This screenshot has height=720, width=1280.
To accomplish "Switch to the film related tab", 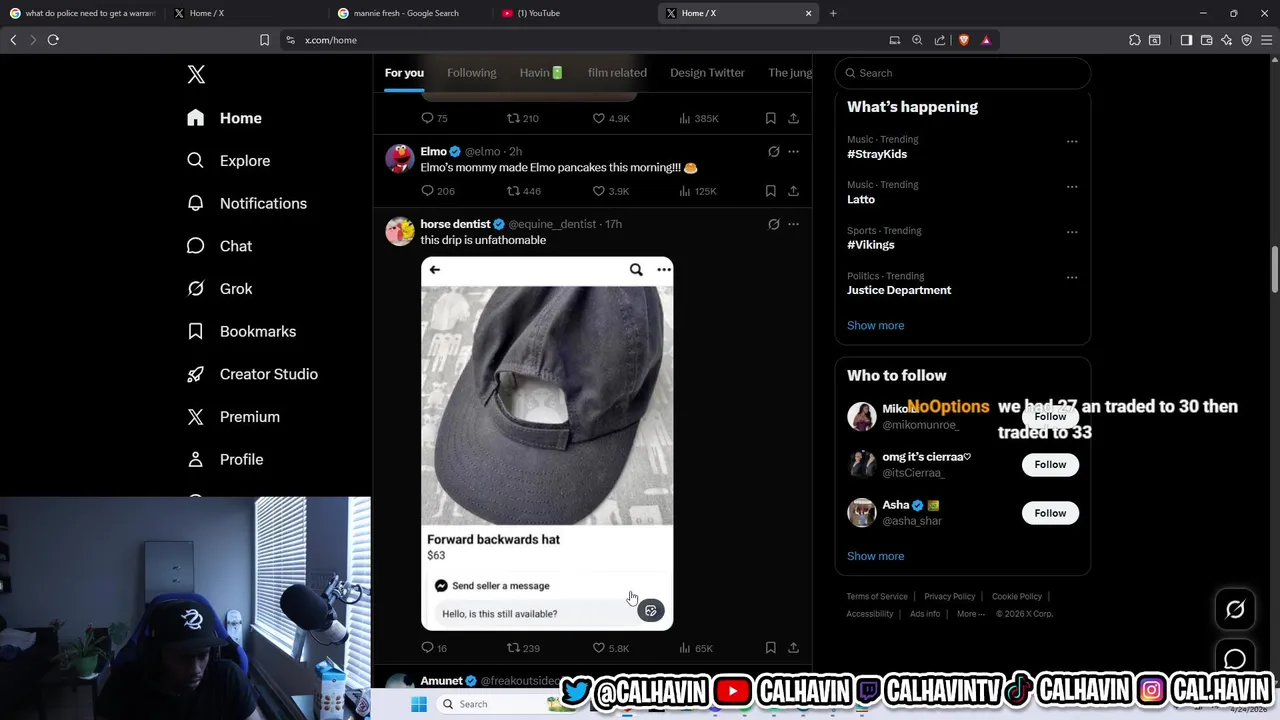I will (x=617, y=73).
